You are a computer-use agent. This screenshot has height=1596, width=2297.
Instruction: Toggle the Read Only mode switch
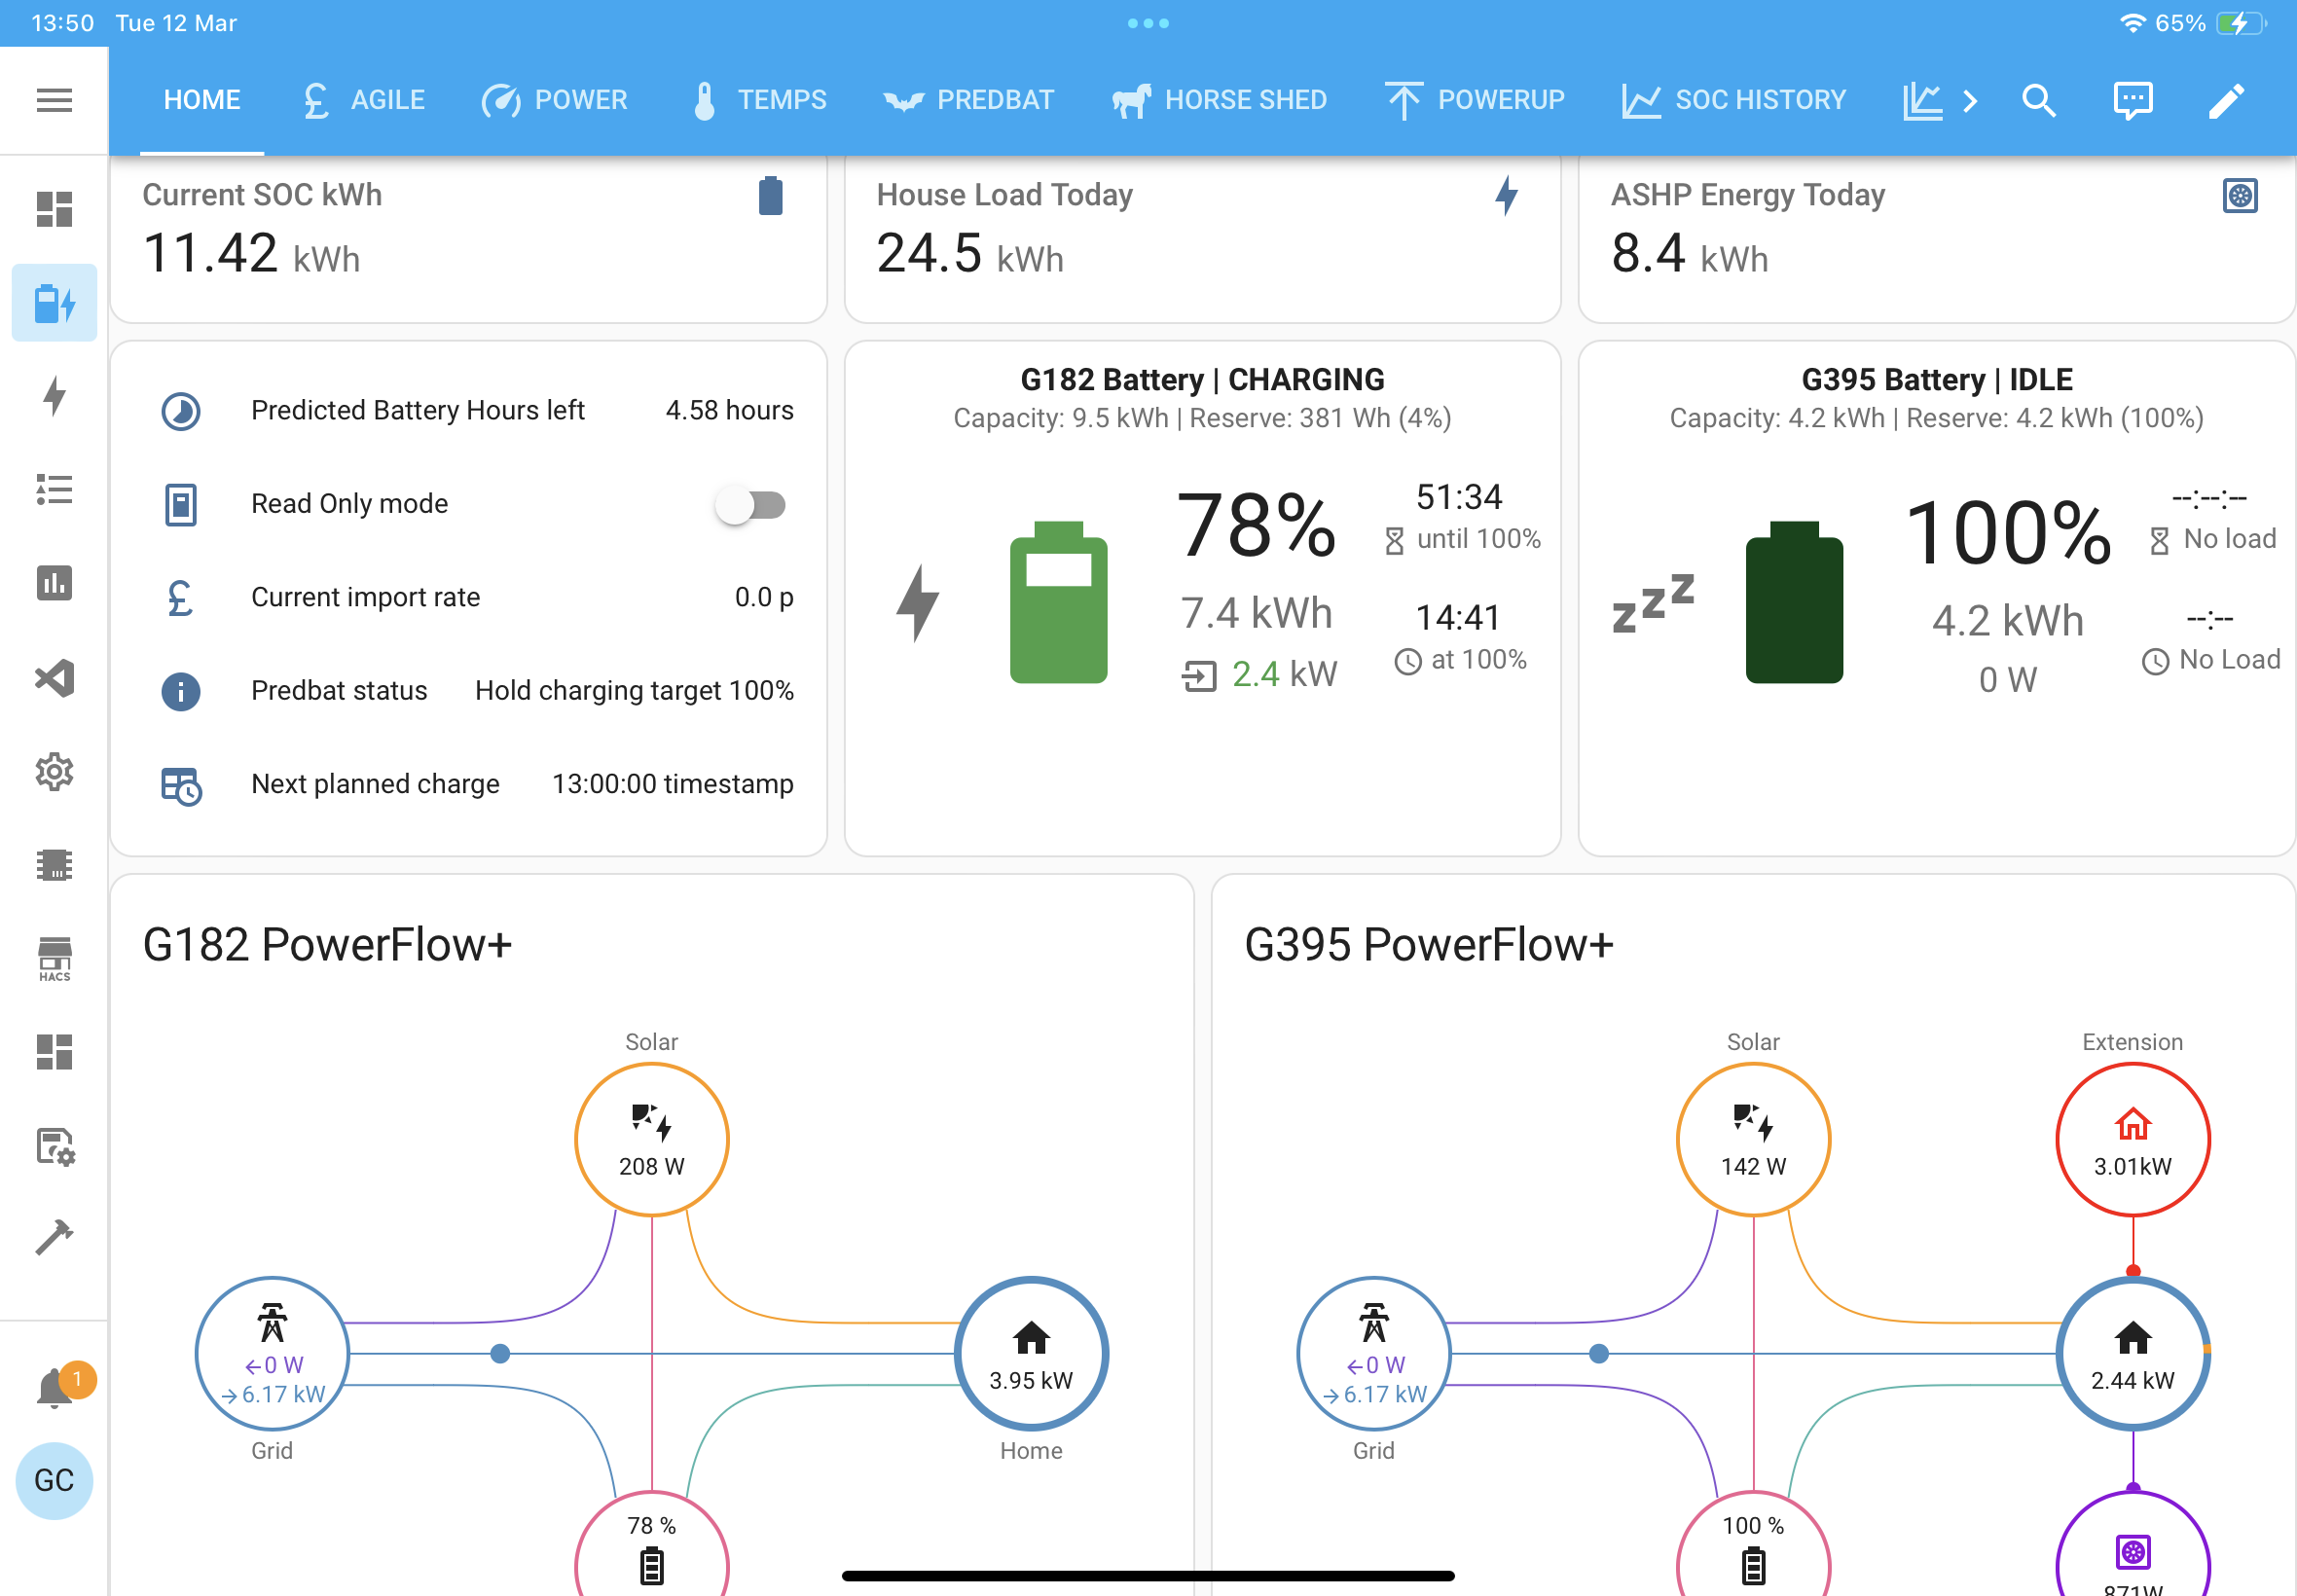tap(751, 504)
